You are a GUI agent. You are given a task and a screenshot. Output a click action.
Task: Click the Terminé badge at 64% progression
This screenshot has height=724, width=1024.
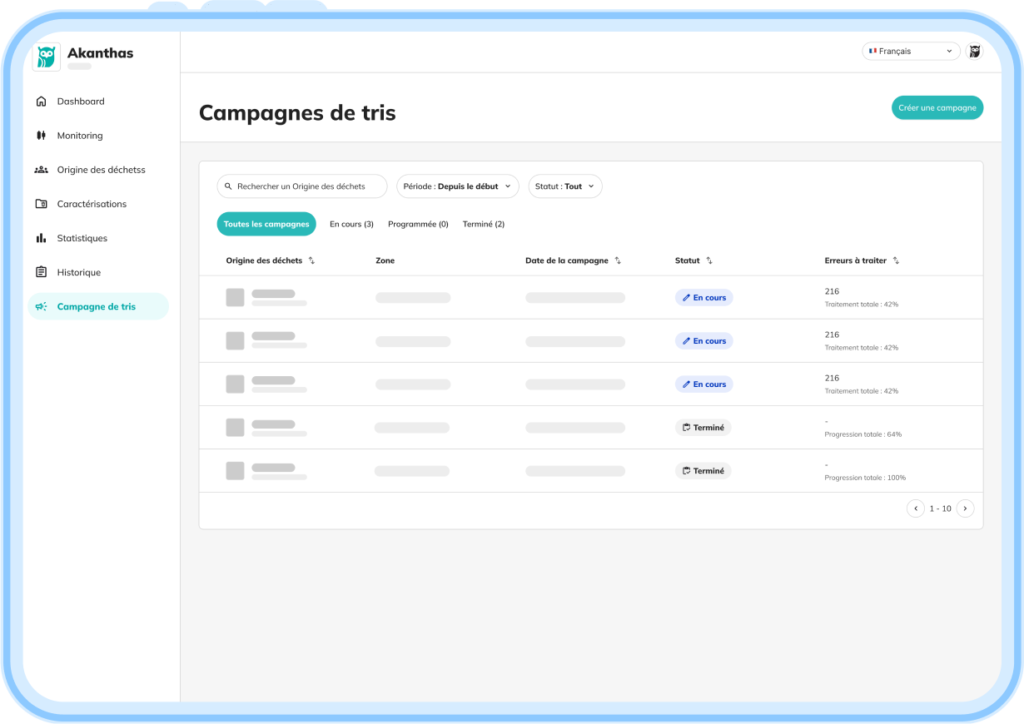pos(703,428)
